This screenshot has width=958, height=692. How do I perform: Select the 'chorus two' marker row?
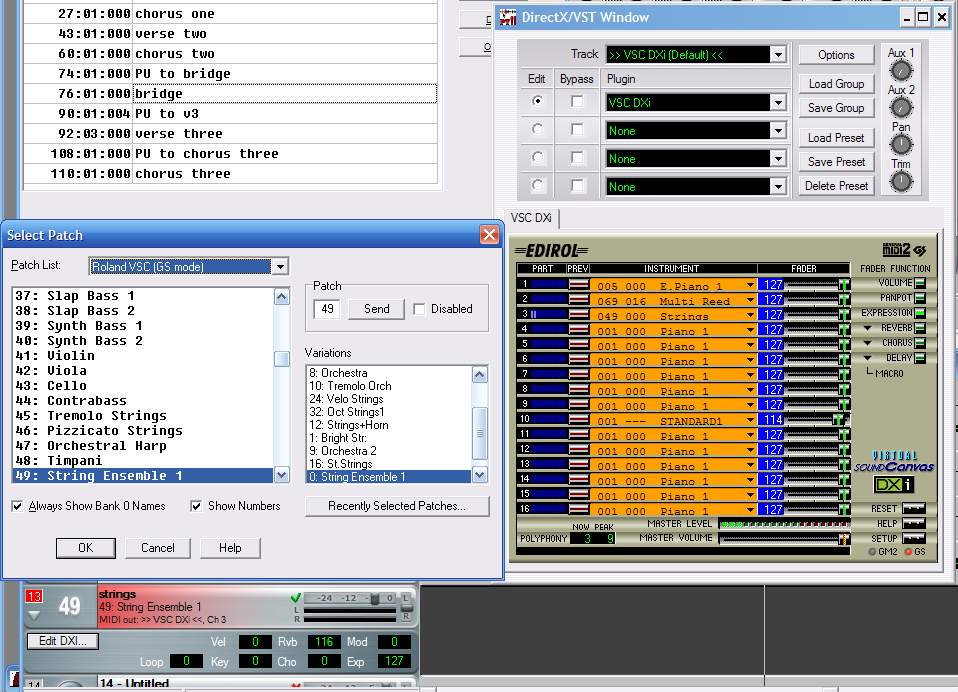230,54
